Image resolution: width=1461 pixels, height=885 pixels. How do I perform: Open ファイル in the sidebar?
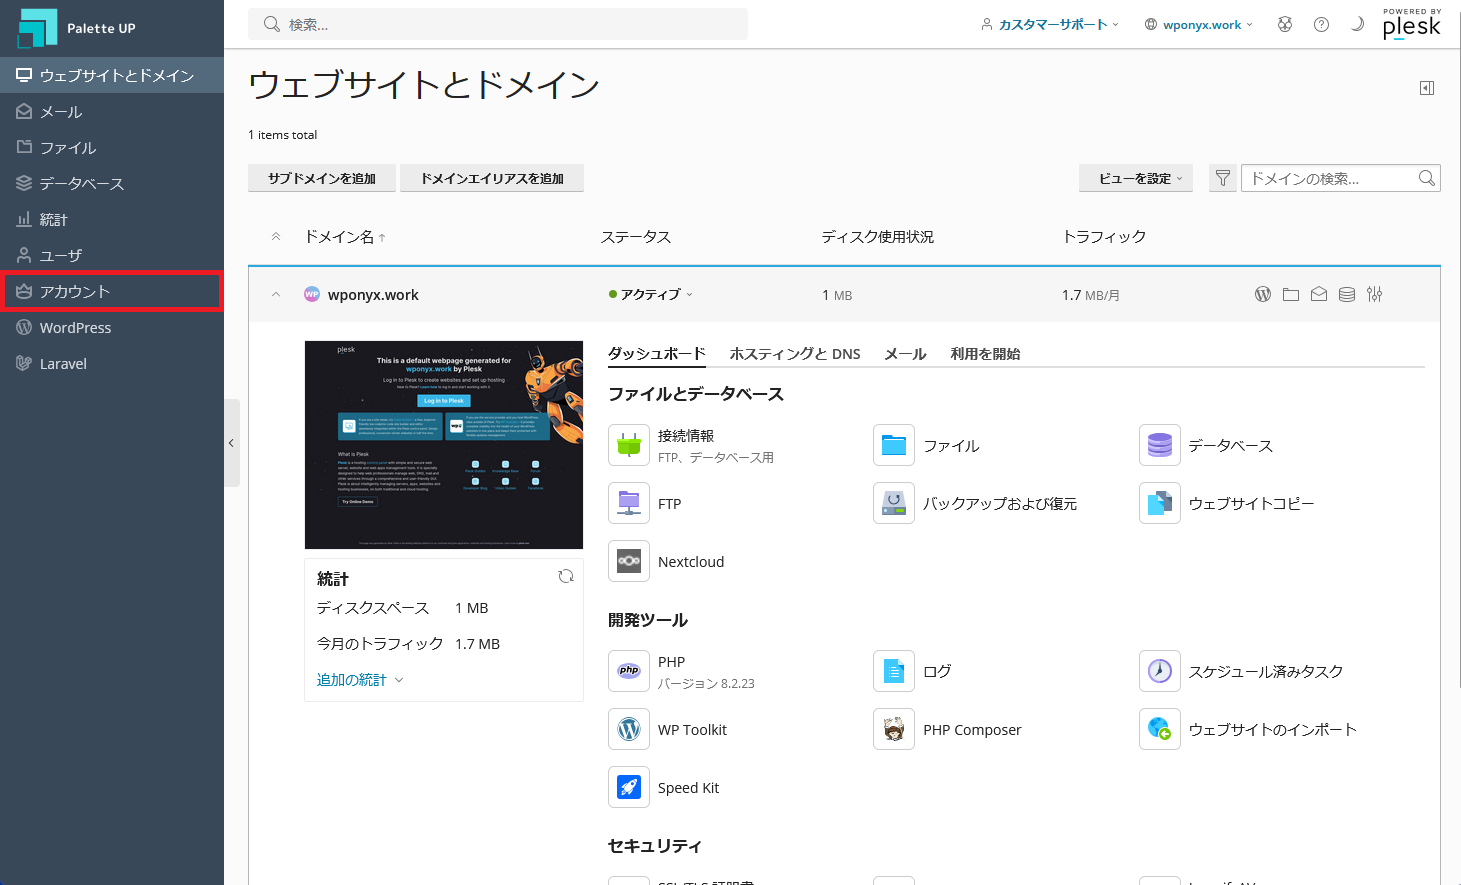tap(112, 147)
